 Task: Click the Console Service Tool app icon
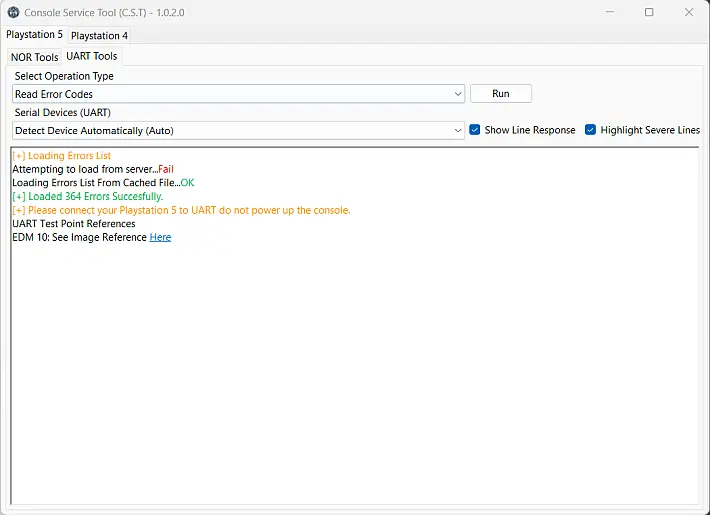click(x=13, y=12)
